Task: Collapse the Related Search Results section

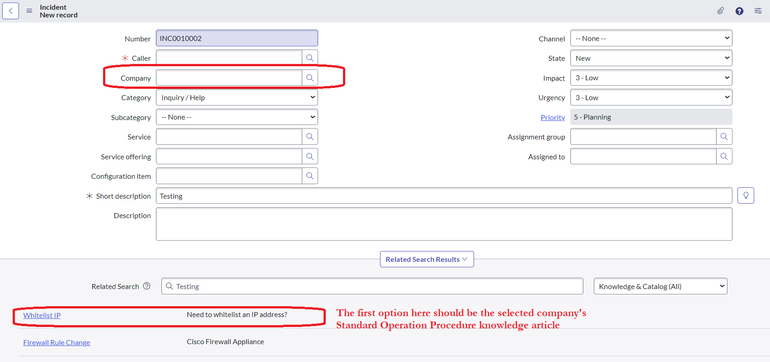Action: [x=427, y=259]
